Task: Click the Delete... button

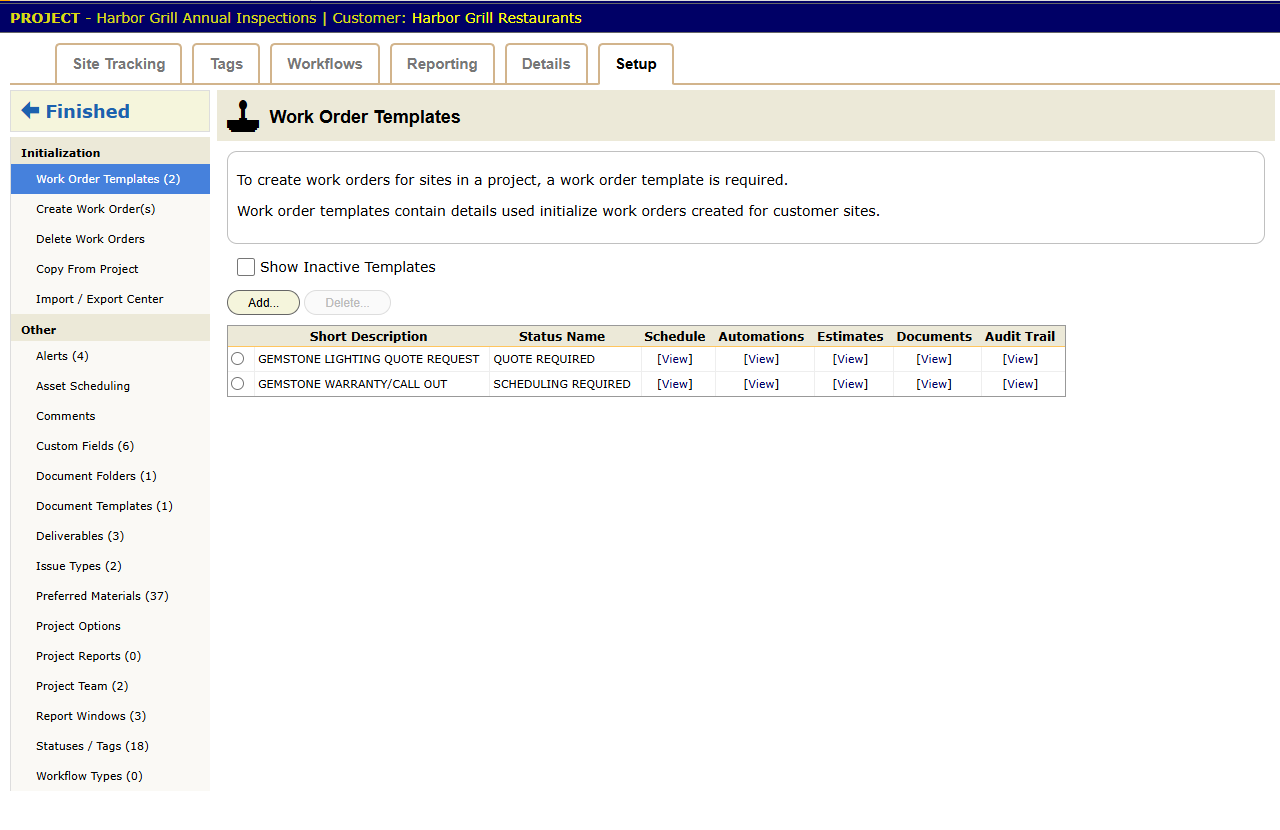Action: click(x=347, y=303)
